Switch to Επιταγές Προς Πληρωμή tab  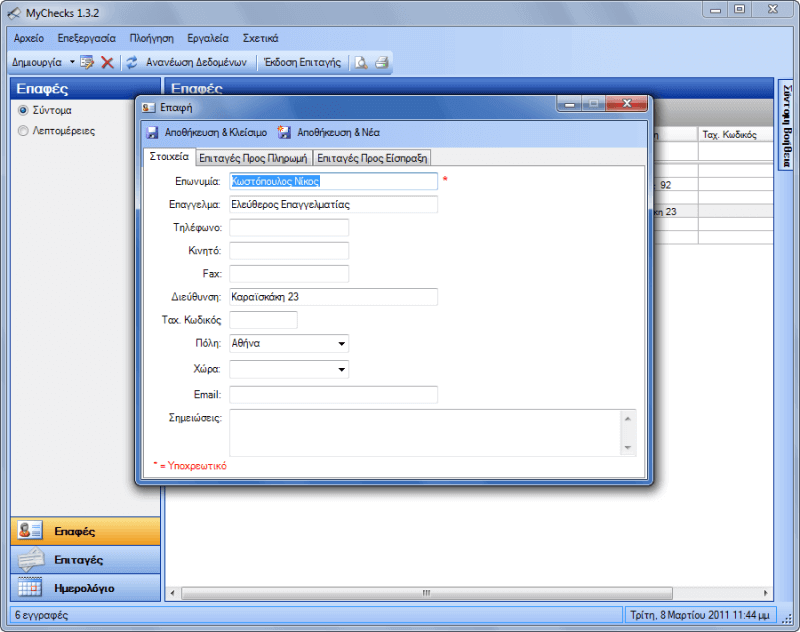tap(253, 157)
